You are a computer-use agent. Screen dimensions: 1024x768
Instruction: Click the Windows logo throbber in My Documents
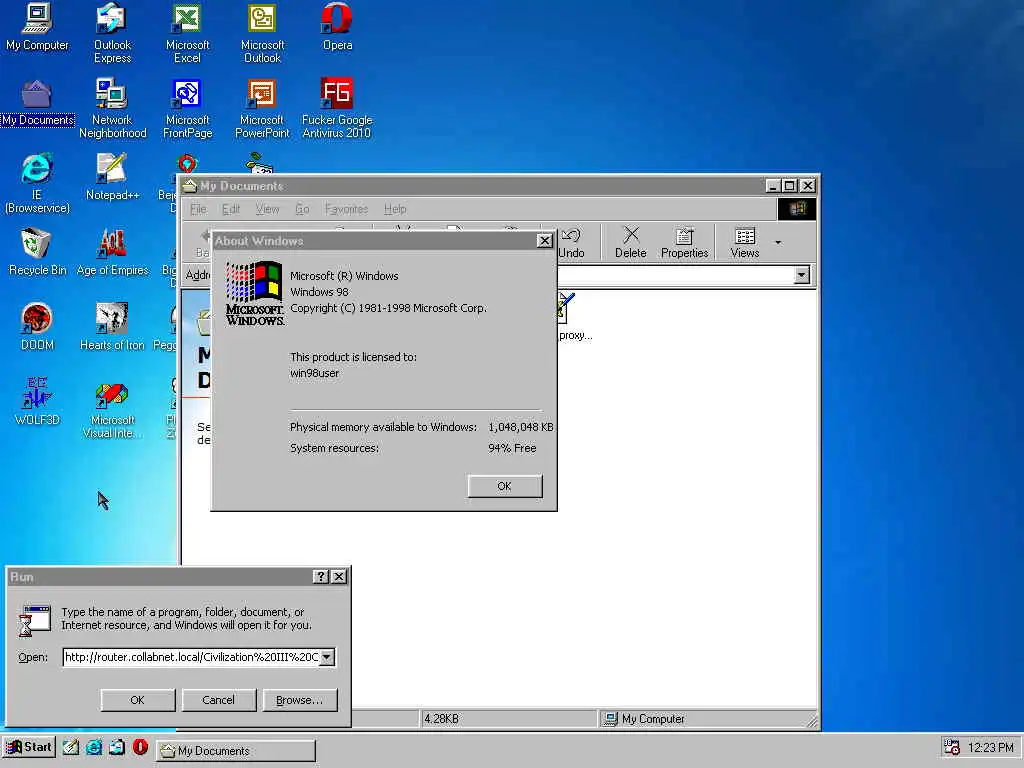(797, 209)
